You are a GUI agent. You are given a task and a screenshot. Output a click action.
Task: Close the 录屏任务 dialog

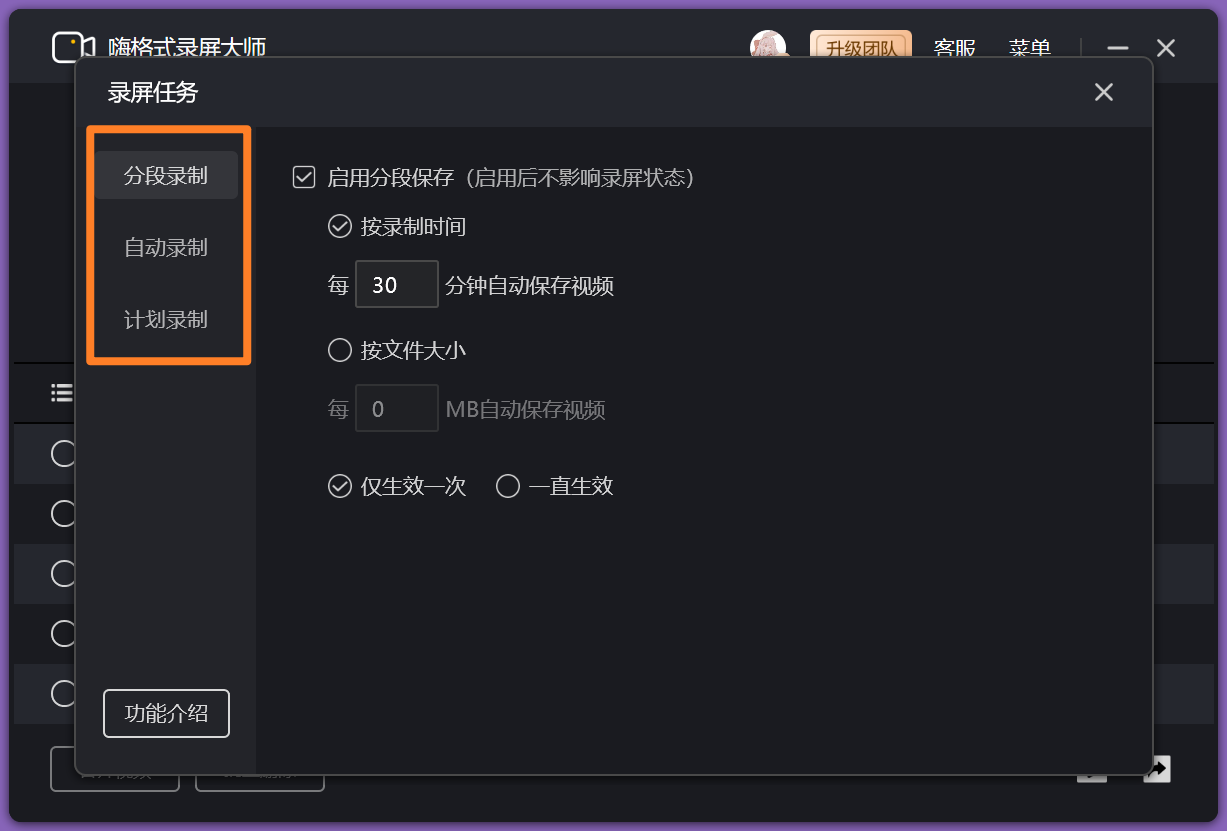point(1104,92)
